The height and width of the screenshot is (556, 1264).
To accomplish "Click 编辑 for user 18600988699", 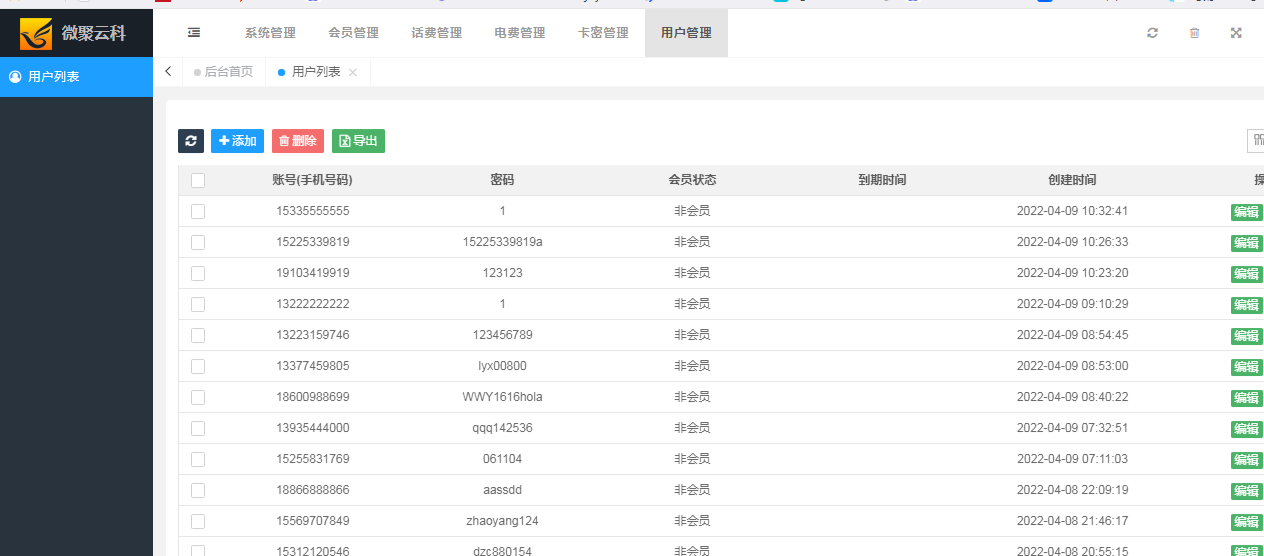I will [x=1246, y=398].
